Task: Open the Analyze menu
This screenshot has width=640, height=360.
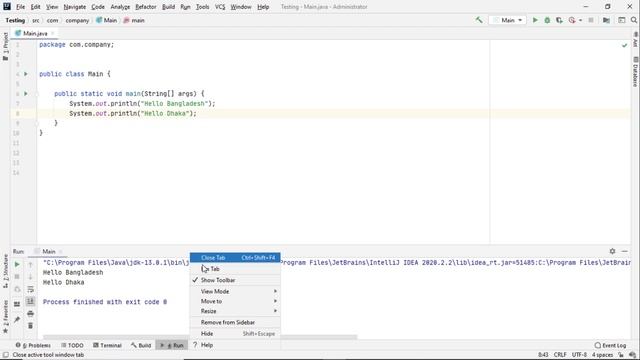Action: tap(120, 7)
